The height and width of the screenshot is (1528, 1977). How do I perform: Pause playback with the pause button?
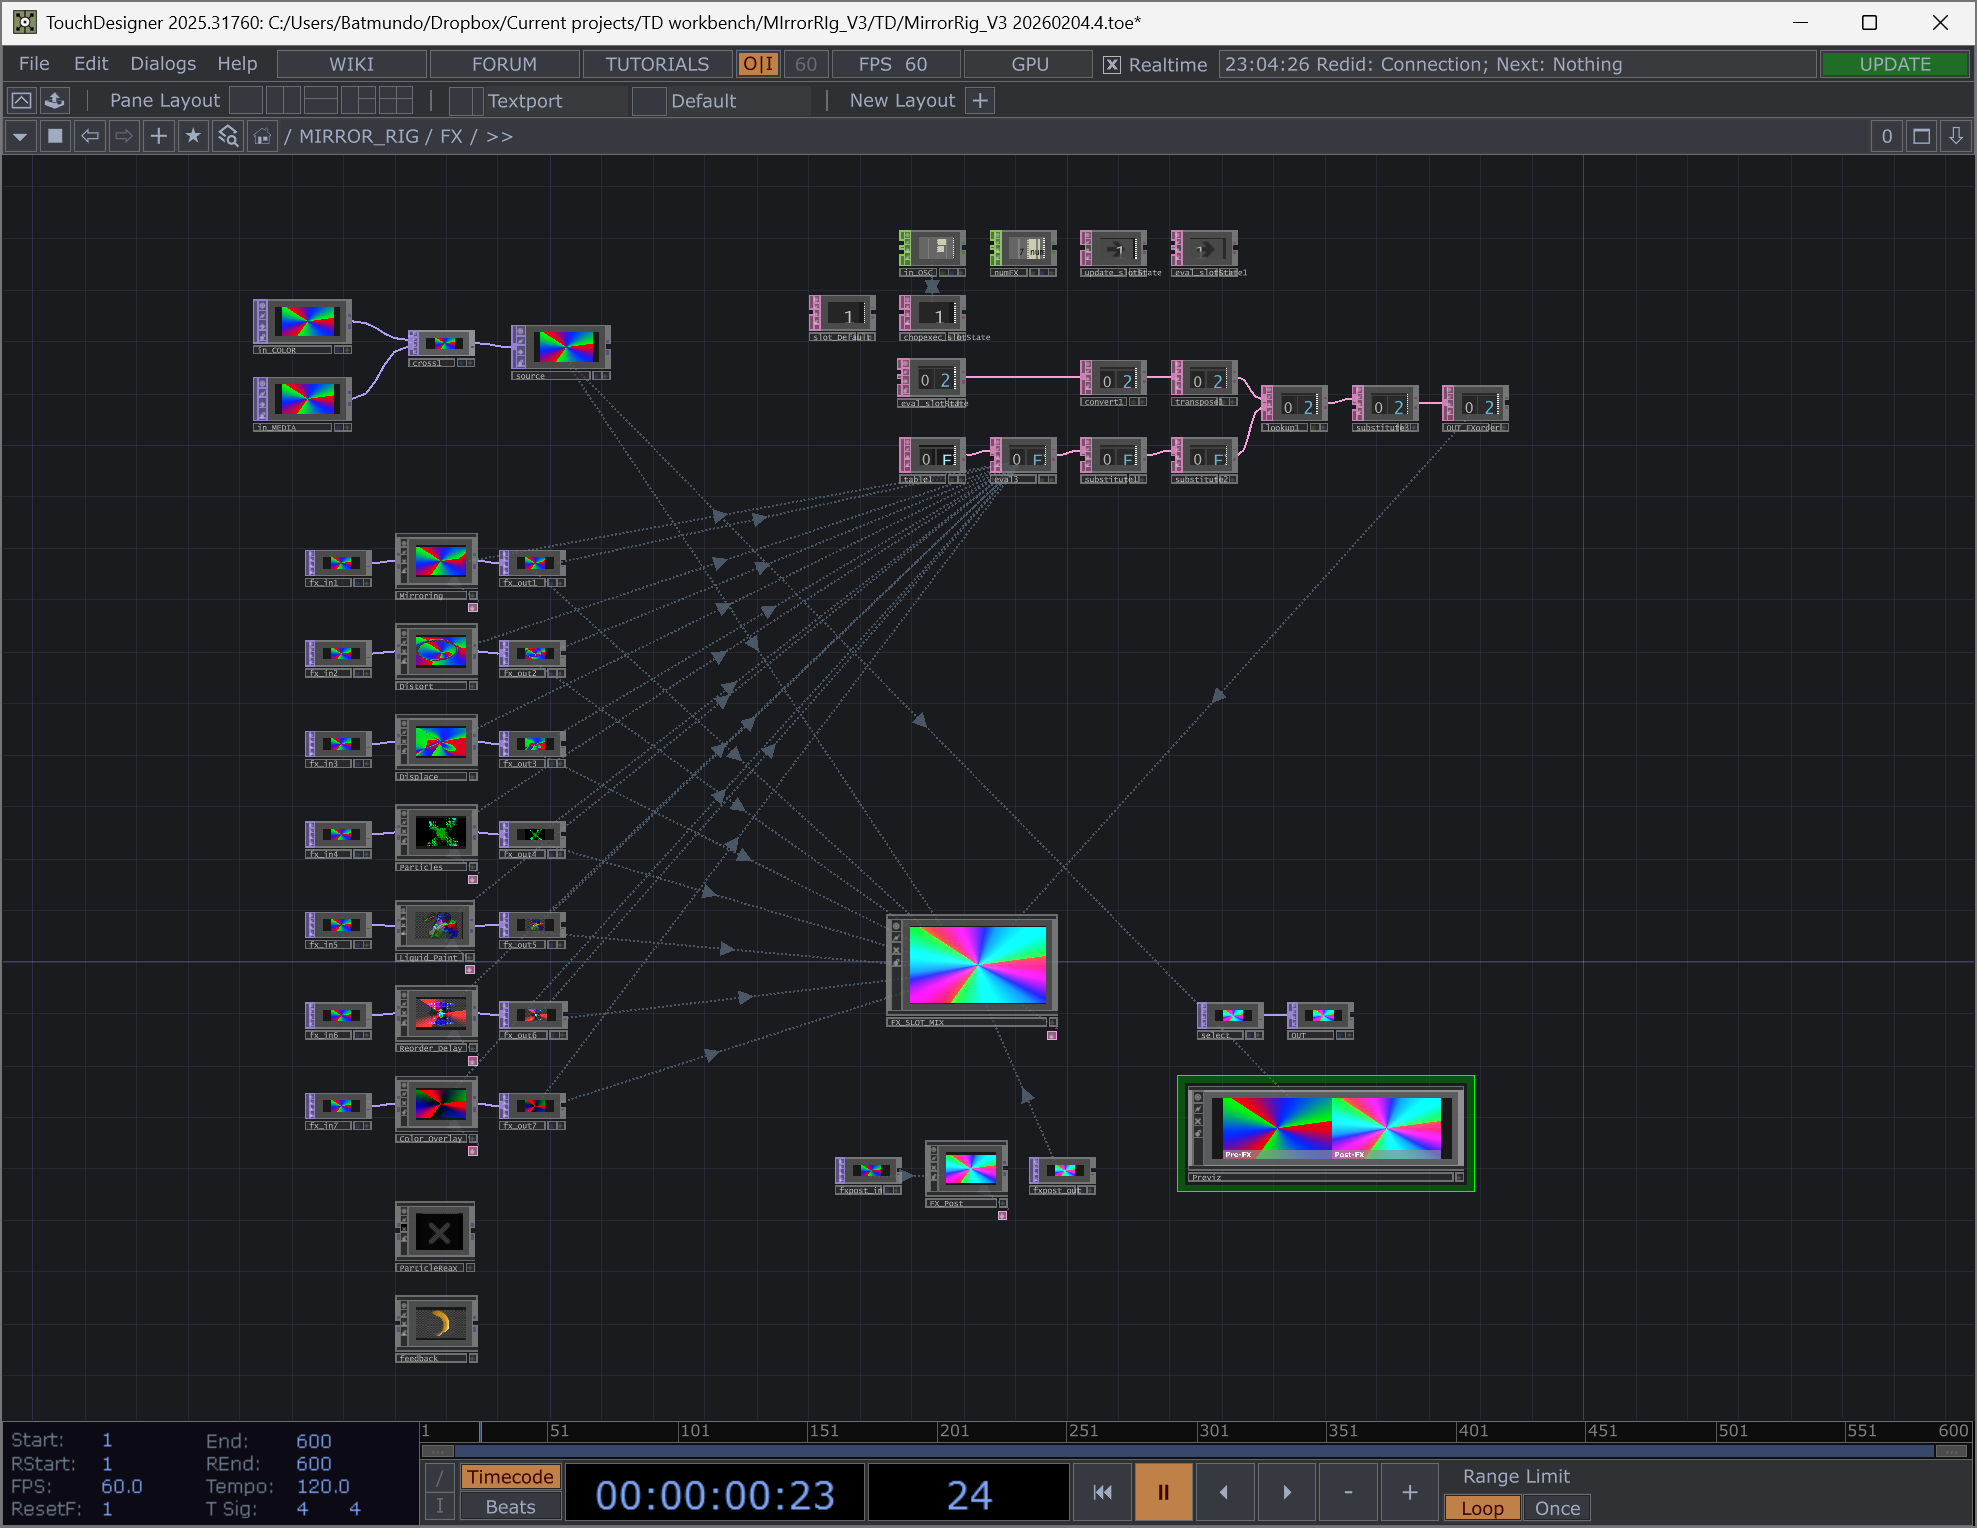point(1163,1492)
